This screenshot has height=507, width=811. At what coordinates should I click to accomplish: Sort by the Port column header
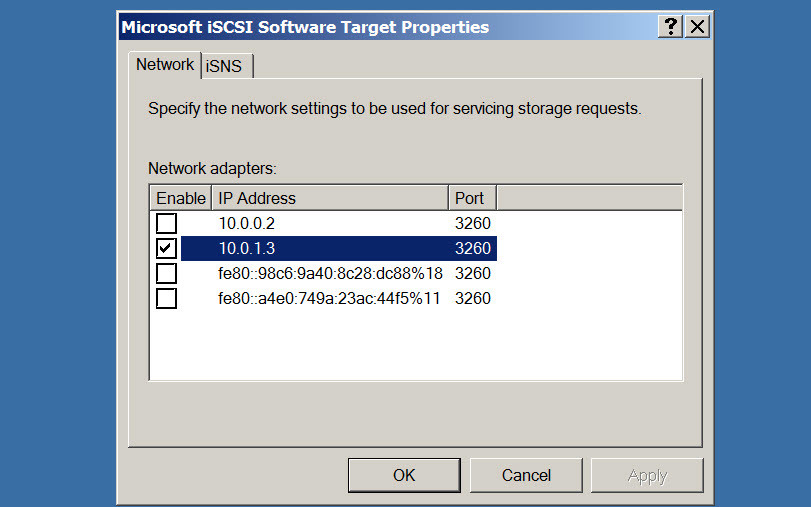472,198
